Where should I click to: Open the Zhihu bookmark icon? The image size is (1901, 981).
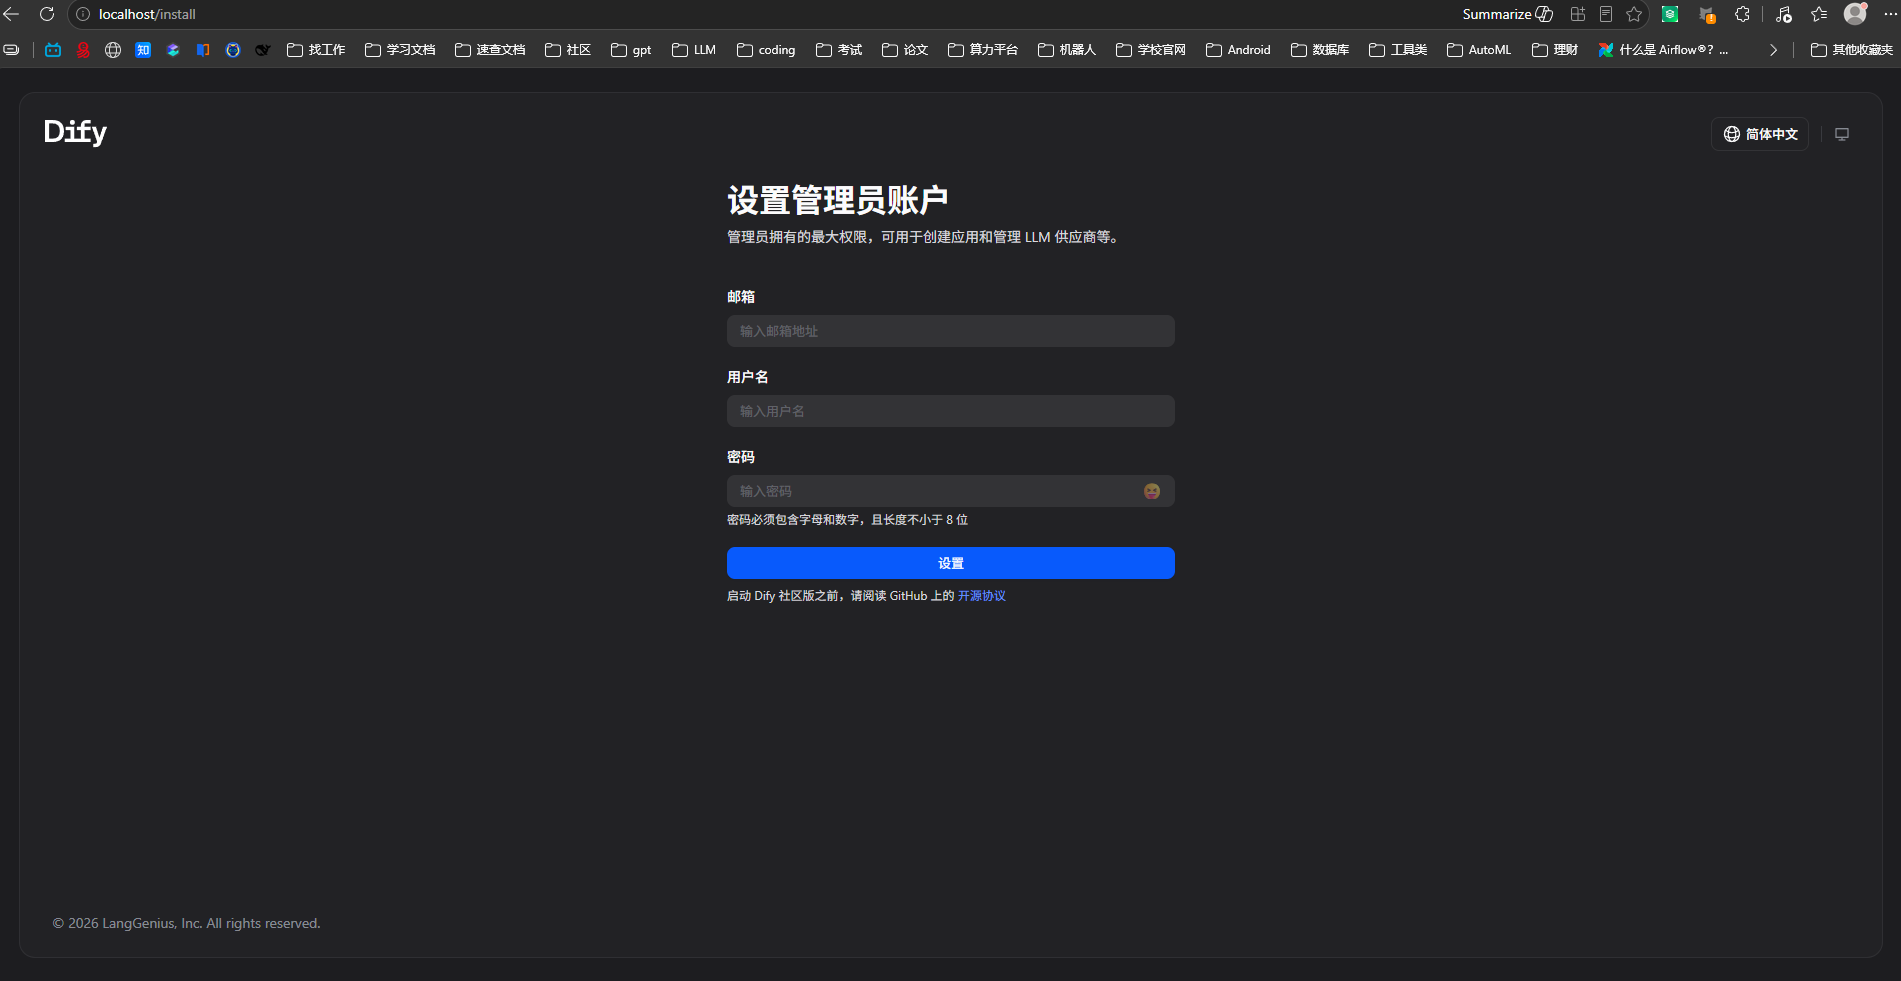[143, 50]
